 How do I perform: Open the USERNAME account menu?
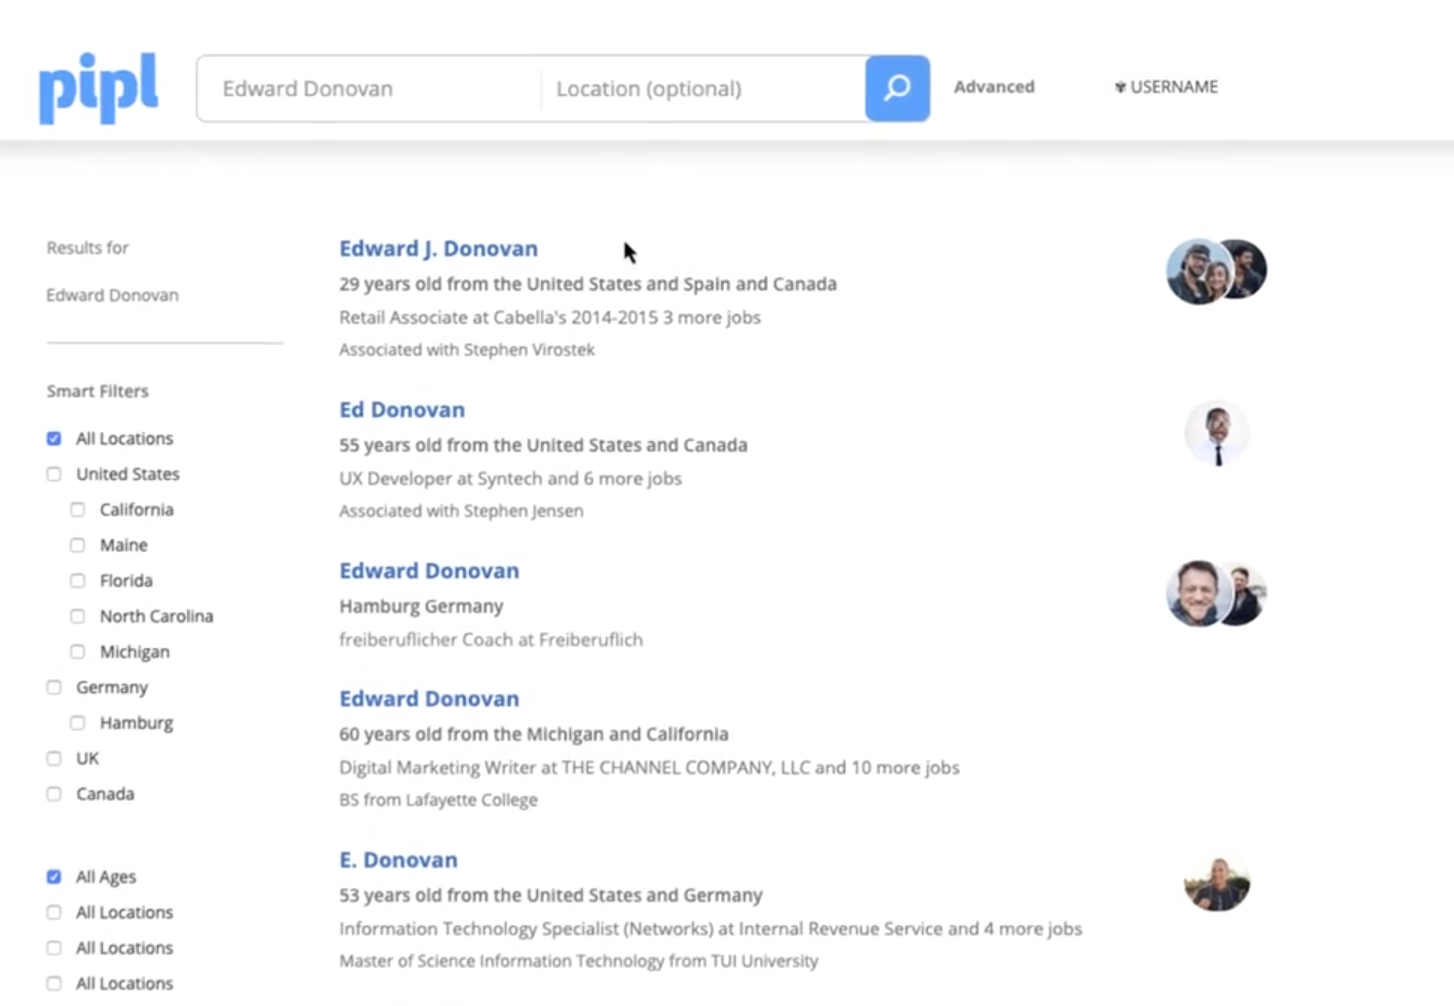coord(1173,87)
